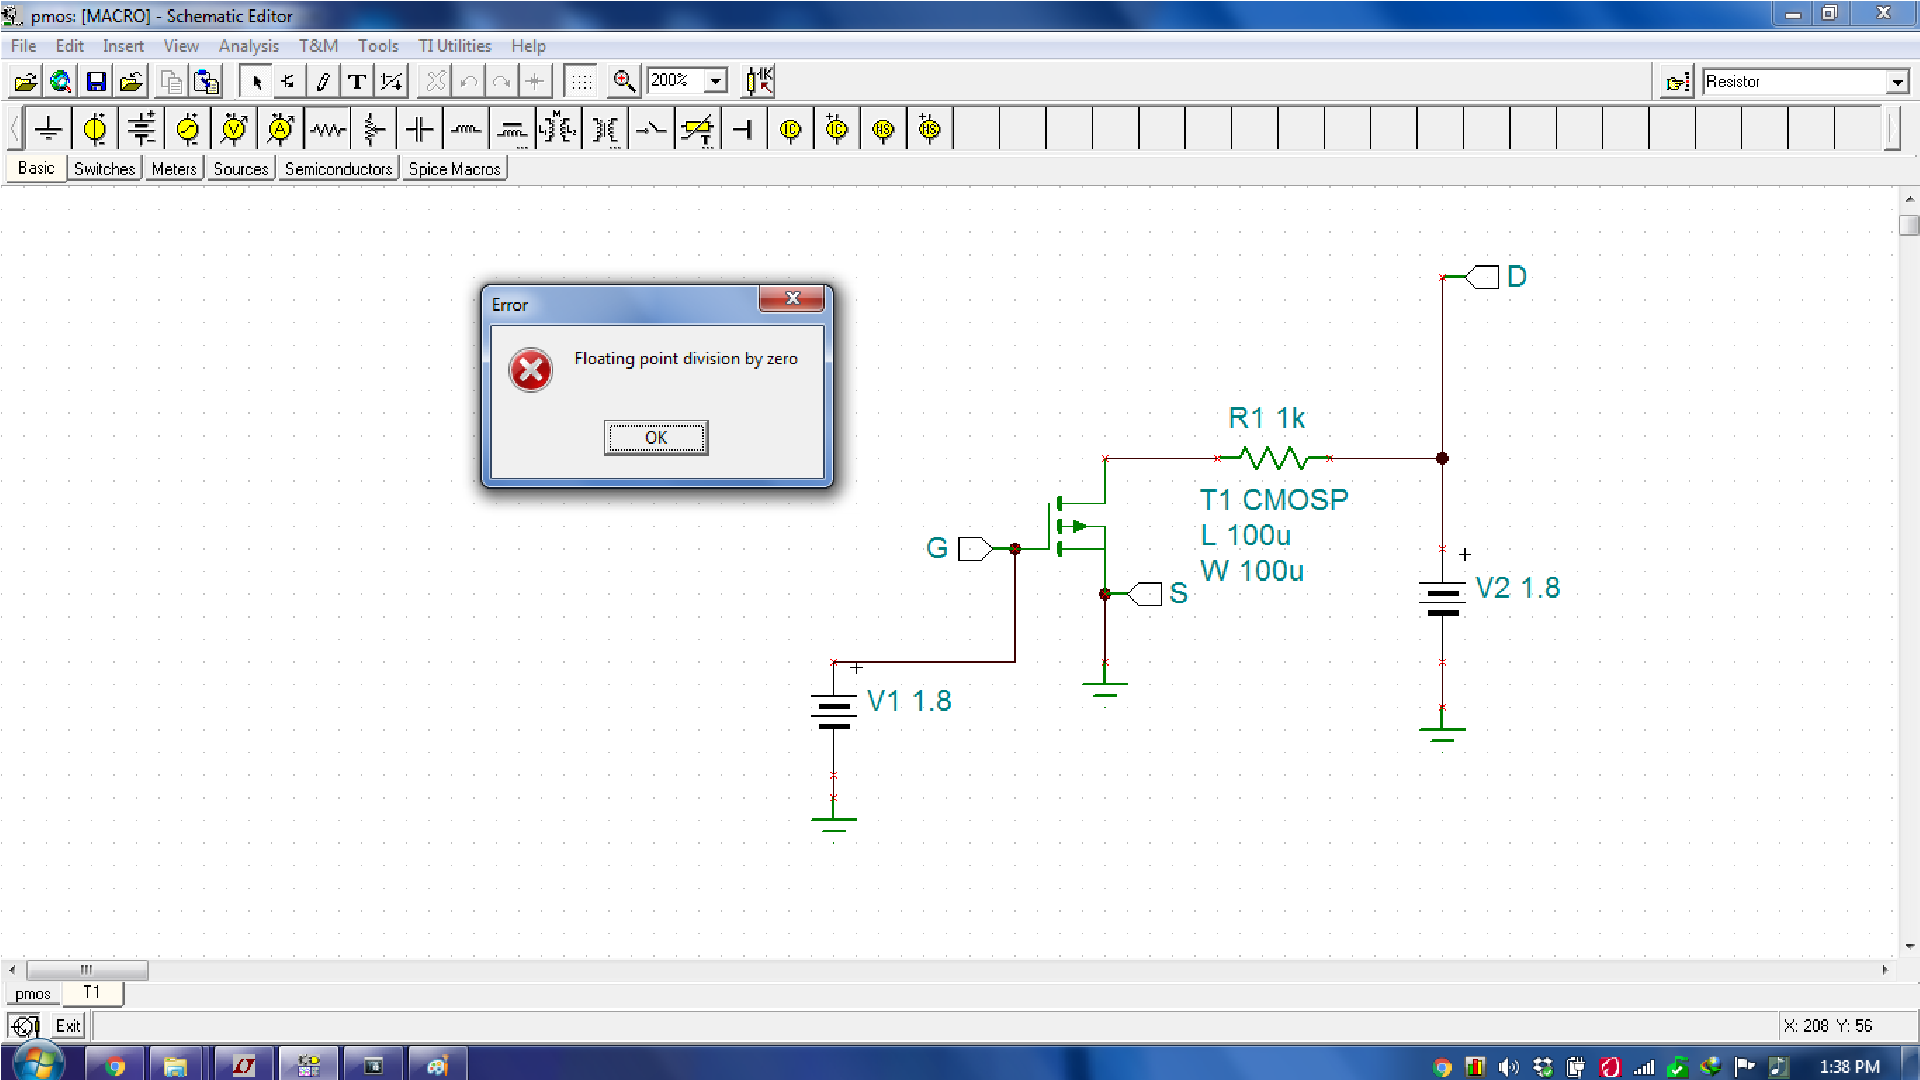Screen dimensions: 1920x1080
Task: Click the horizontal scrollbar thumb
Action: 87,970
